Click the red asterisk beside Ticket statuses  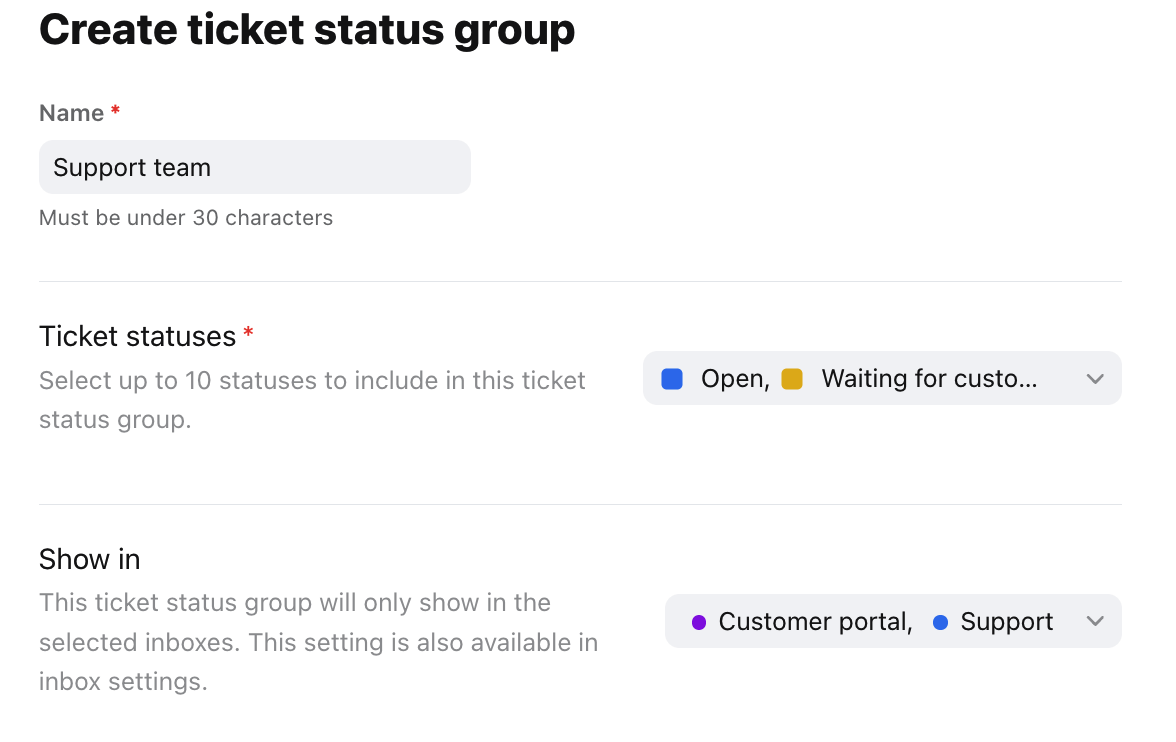pos(248,332)
